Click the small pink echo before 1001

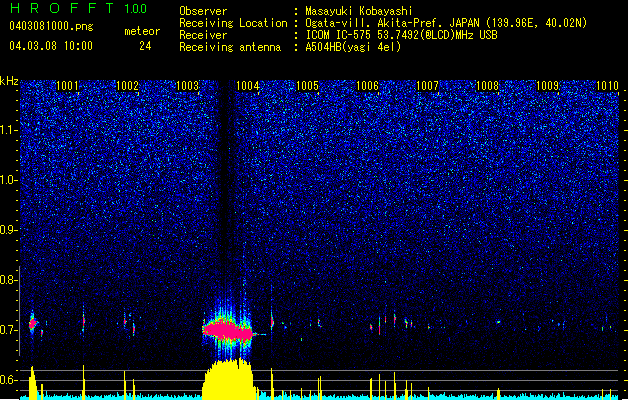pyautogui.click(x=33, y=323)
